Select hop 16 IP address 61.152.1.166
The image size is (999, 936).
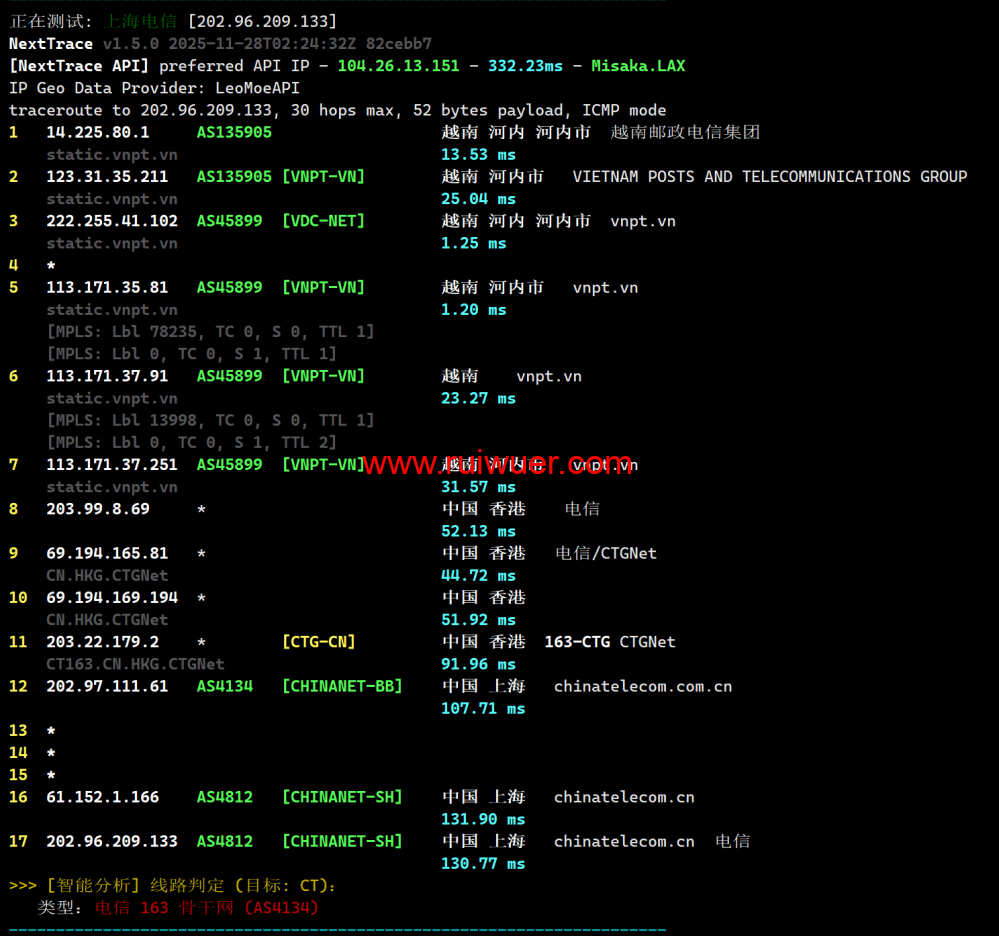coord(102,797)
